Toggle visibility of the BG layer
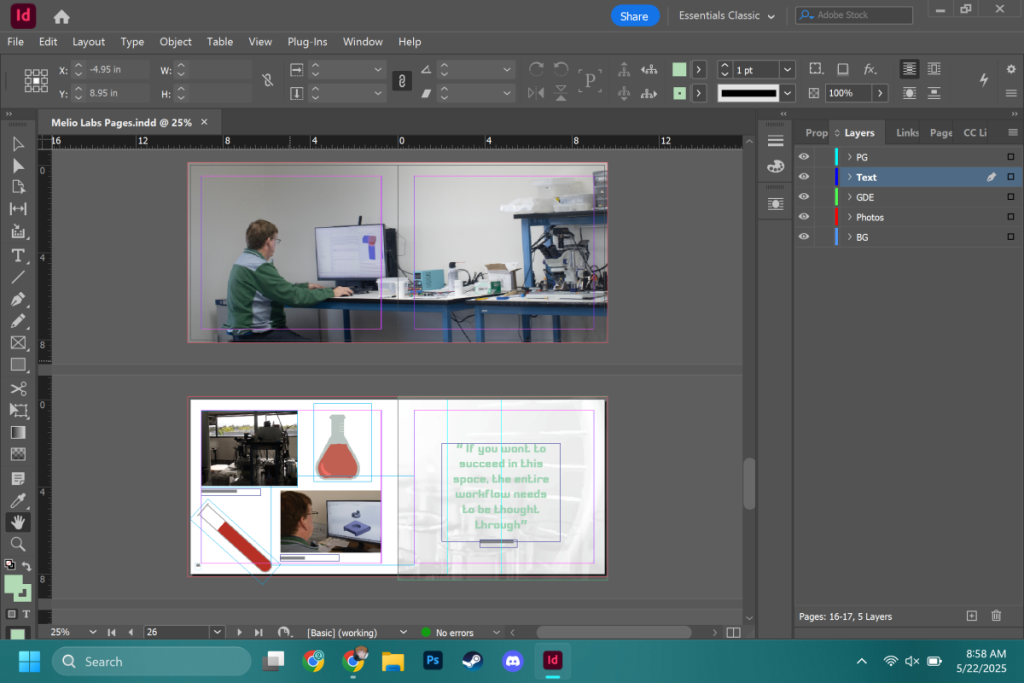This screenshot has width=1024, height=683. click(x=804, y=237)
